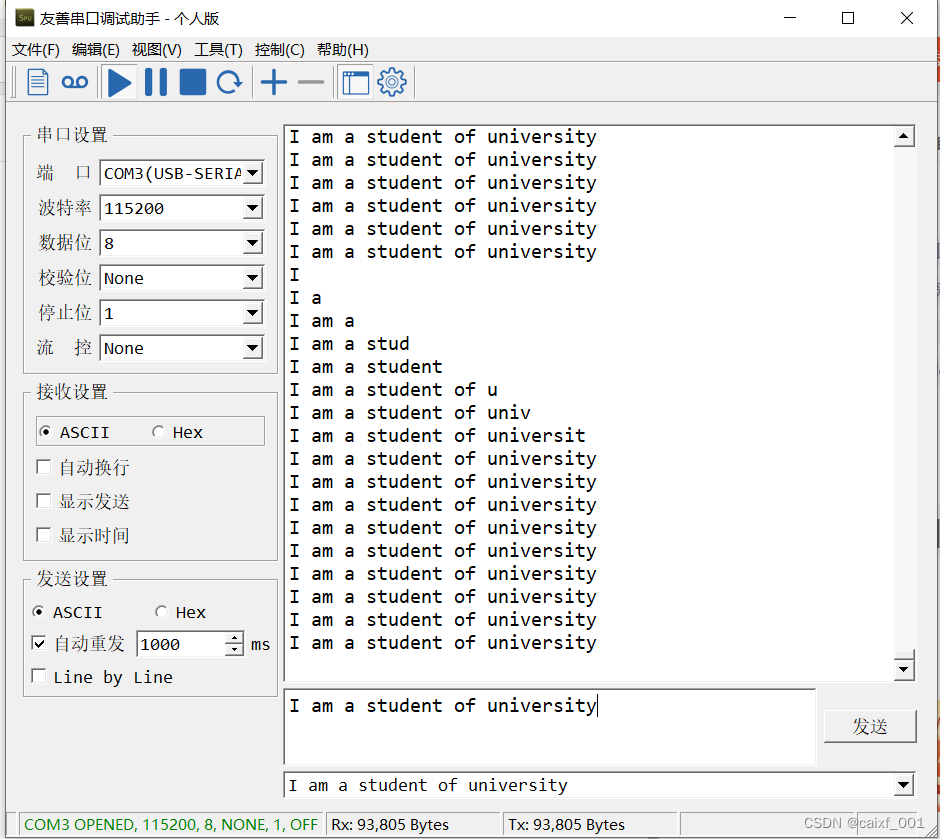Click in the send message text box
This screenshot has height=839, width=940.
pyautogui.click(x=550, y=727)
